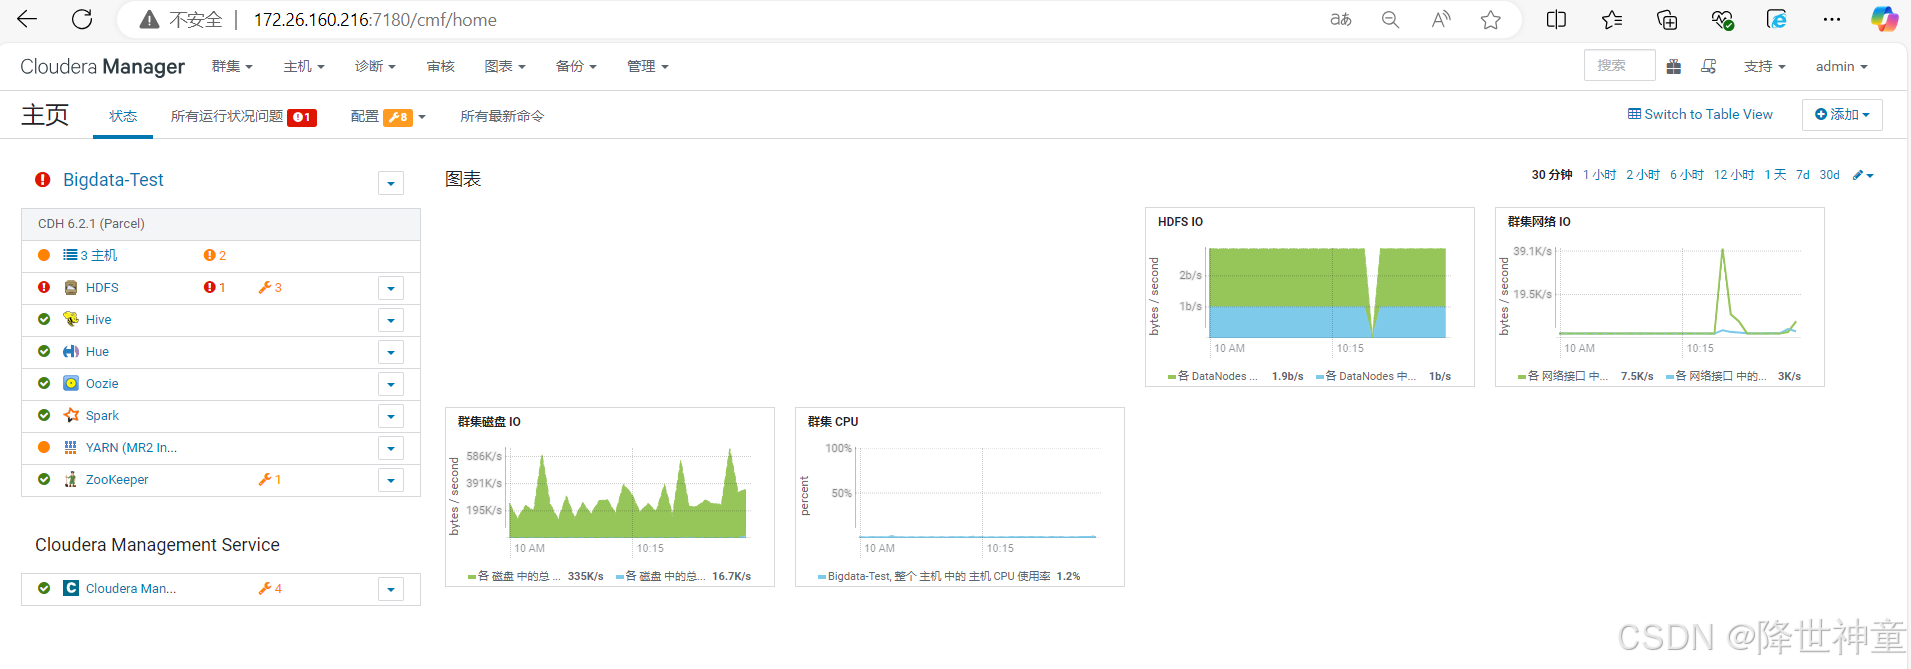This screenshot has height=669, width=1911.
Task: Click the Oozie service icon
Action: 71,383
